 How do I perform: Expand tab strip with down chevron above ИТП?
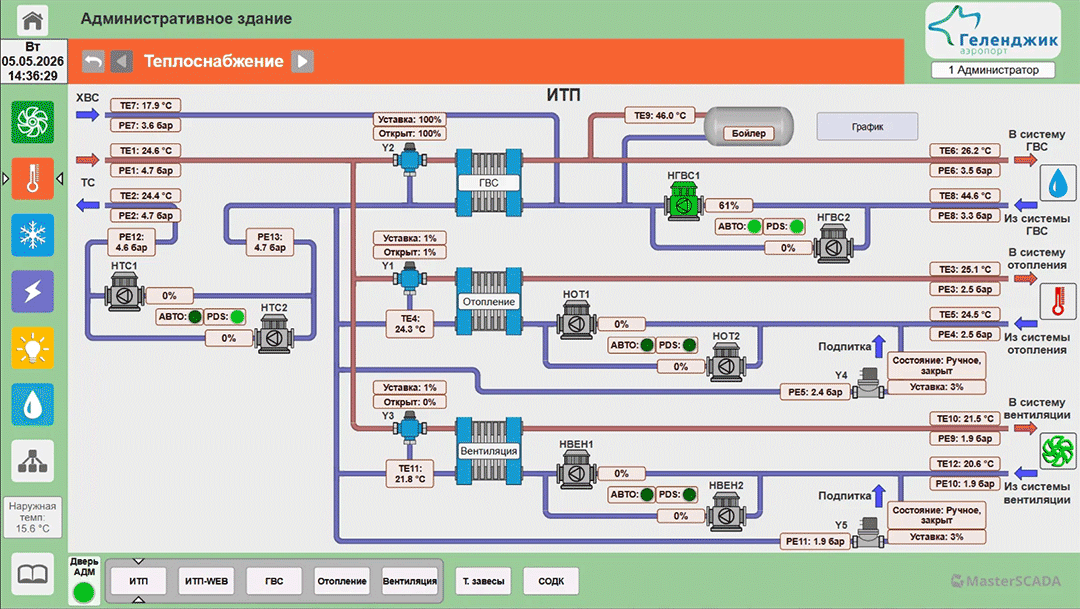coord(138,561)
